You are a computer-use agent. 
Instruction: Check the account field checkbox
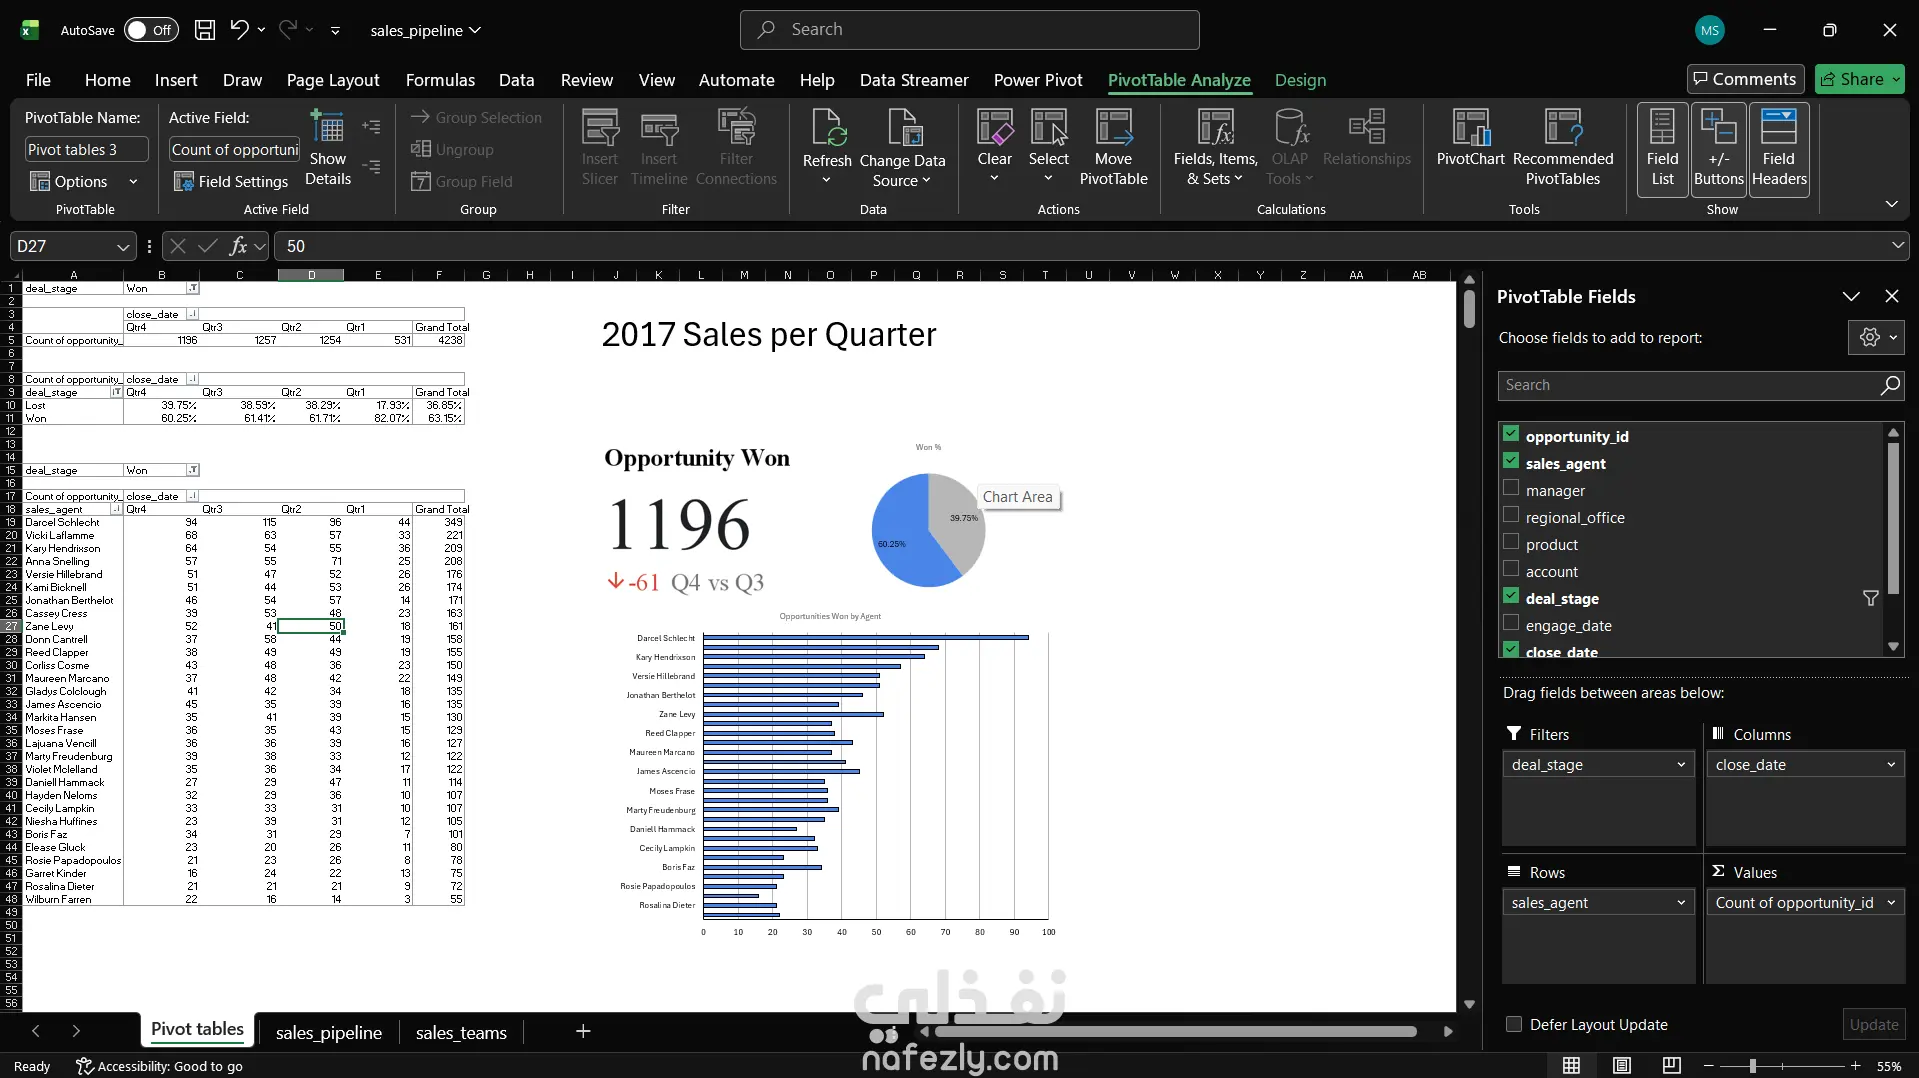tap(1511, 569)
